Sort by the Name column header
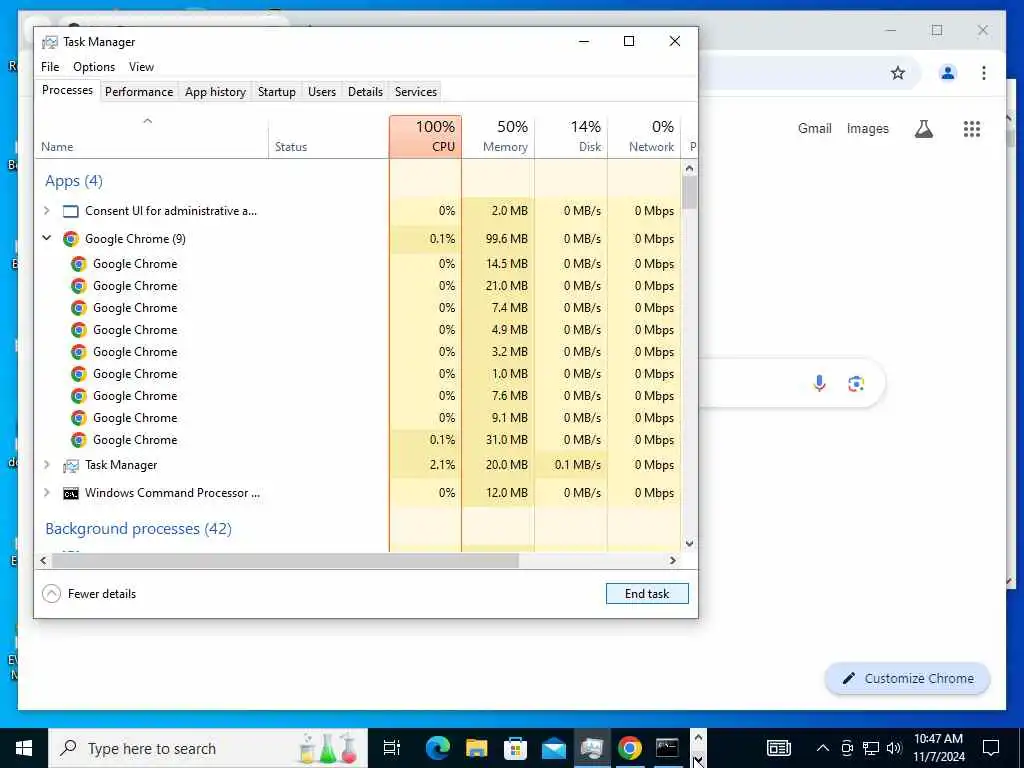This screenshot has width=1024, height=768. [152, 136]
